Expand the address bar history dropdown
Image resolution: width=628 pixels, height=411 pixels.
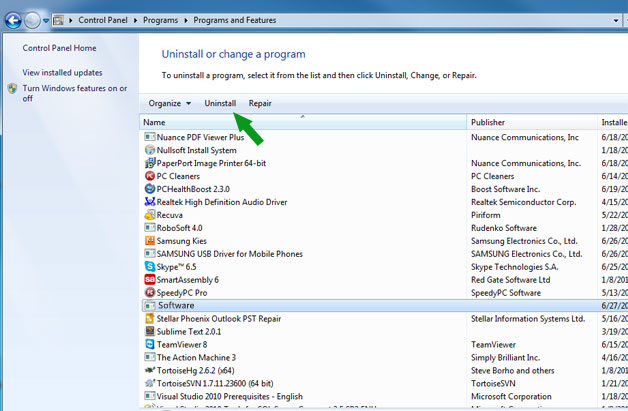616,20
